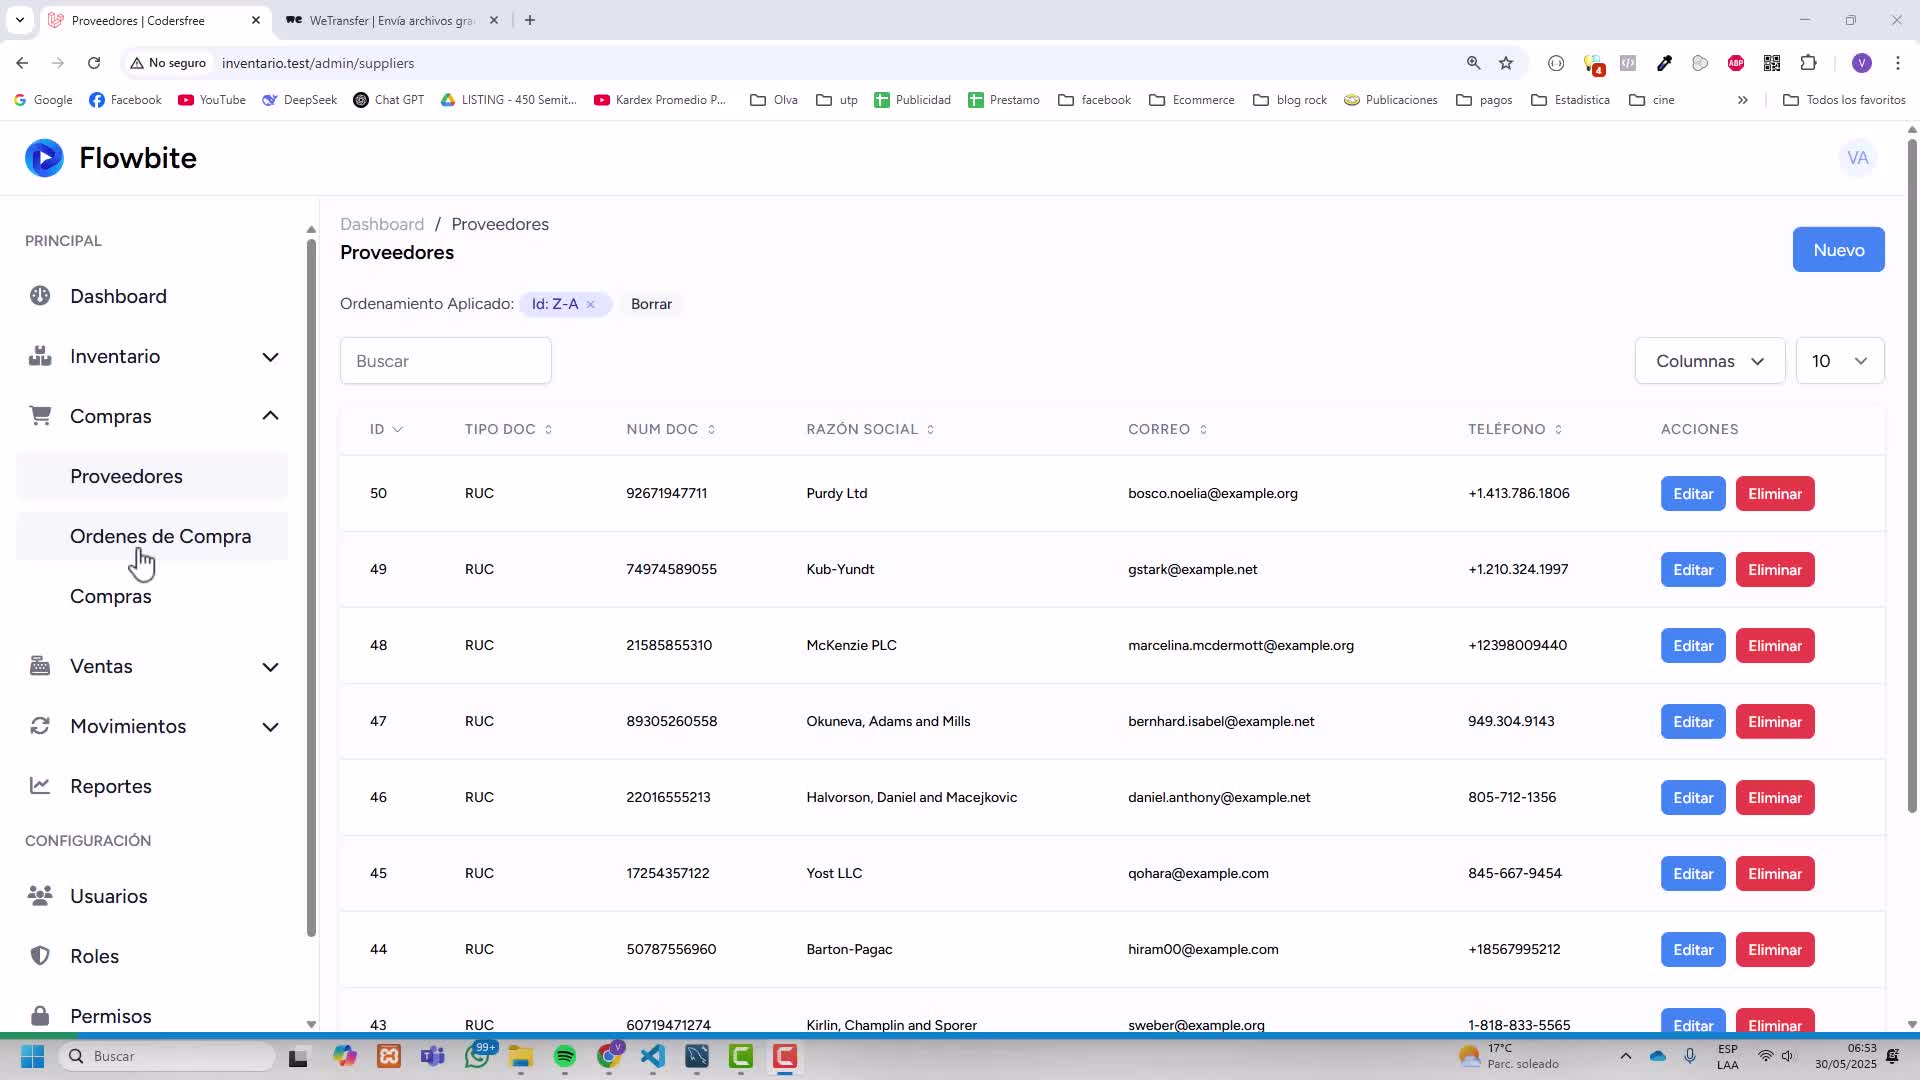This screenshot has height=1080, width=1920.
Task: Go back in browser history
Action: click(22, 63)
